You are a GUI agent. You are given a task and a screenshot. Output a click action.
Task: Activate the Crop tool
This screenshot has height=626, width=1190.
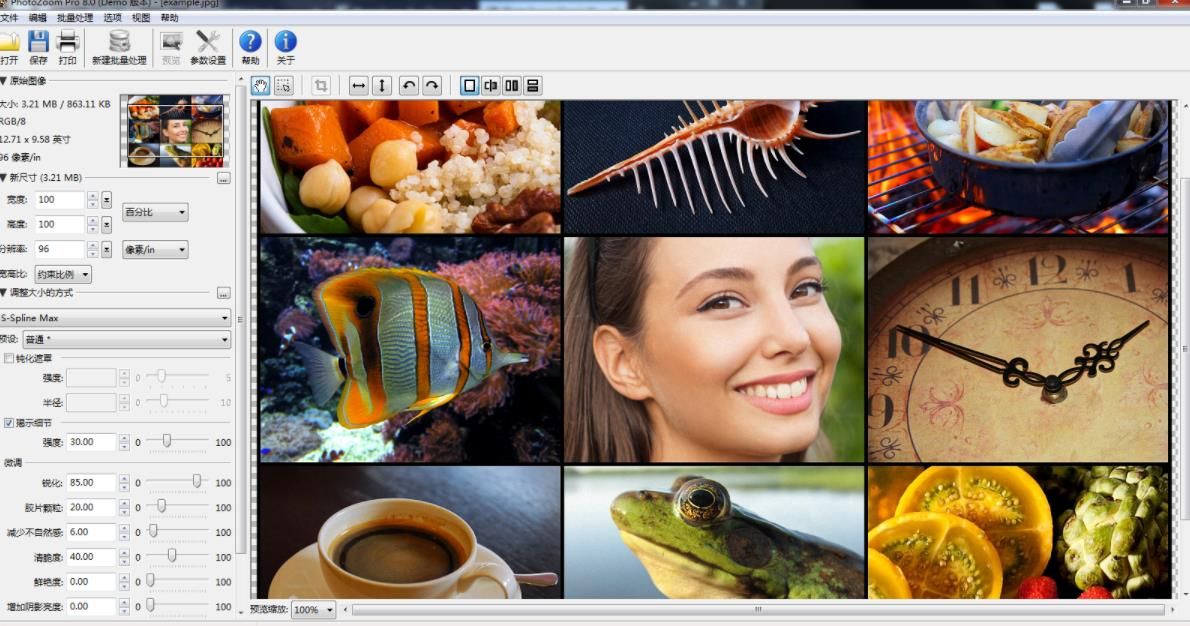pos(320,86)
